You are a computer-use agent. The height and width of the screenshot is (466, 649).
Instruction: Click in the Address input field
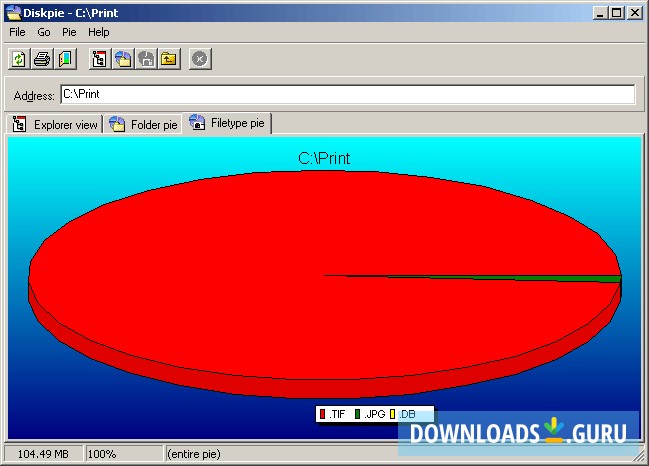347,94
